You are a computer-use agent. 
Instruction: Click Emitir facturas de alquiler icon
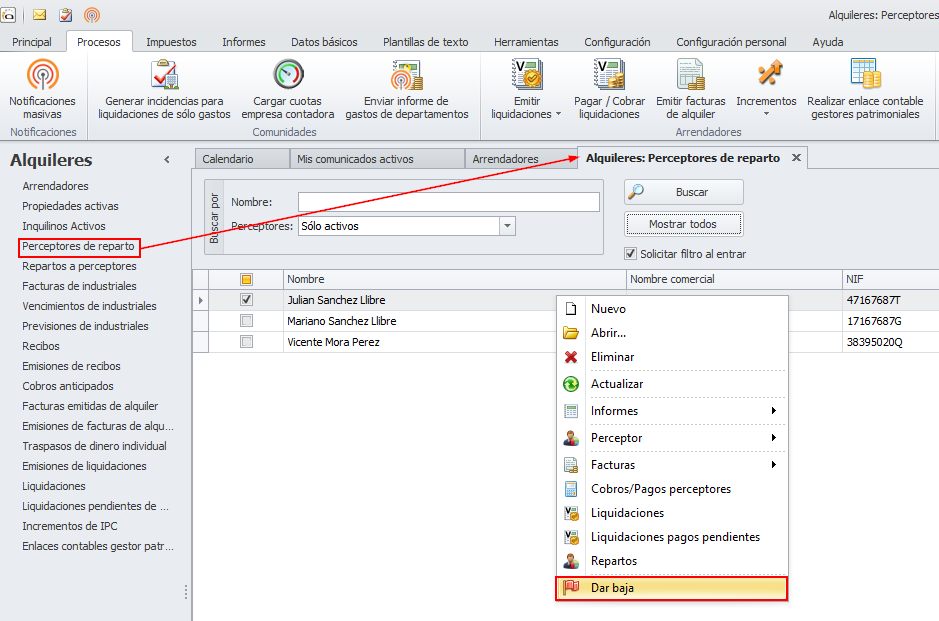(x=690, y=76)
